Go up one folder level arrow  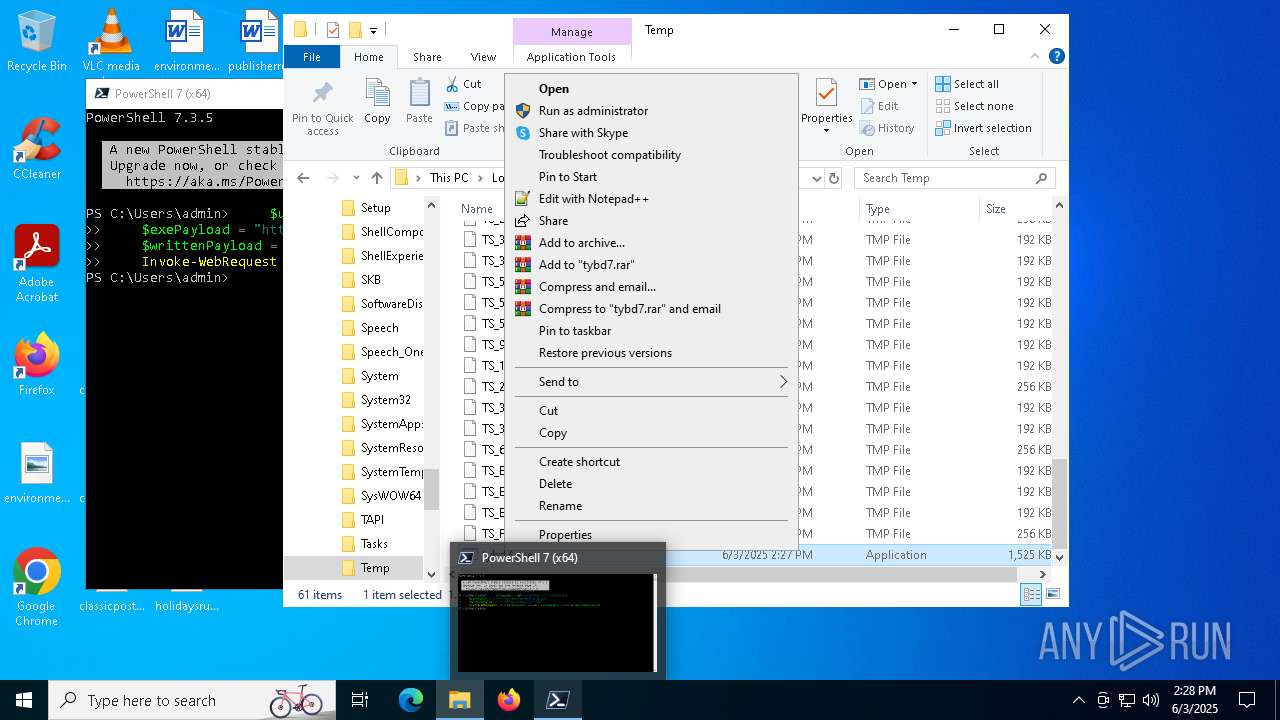pos(377,178)
